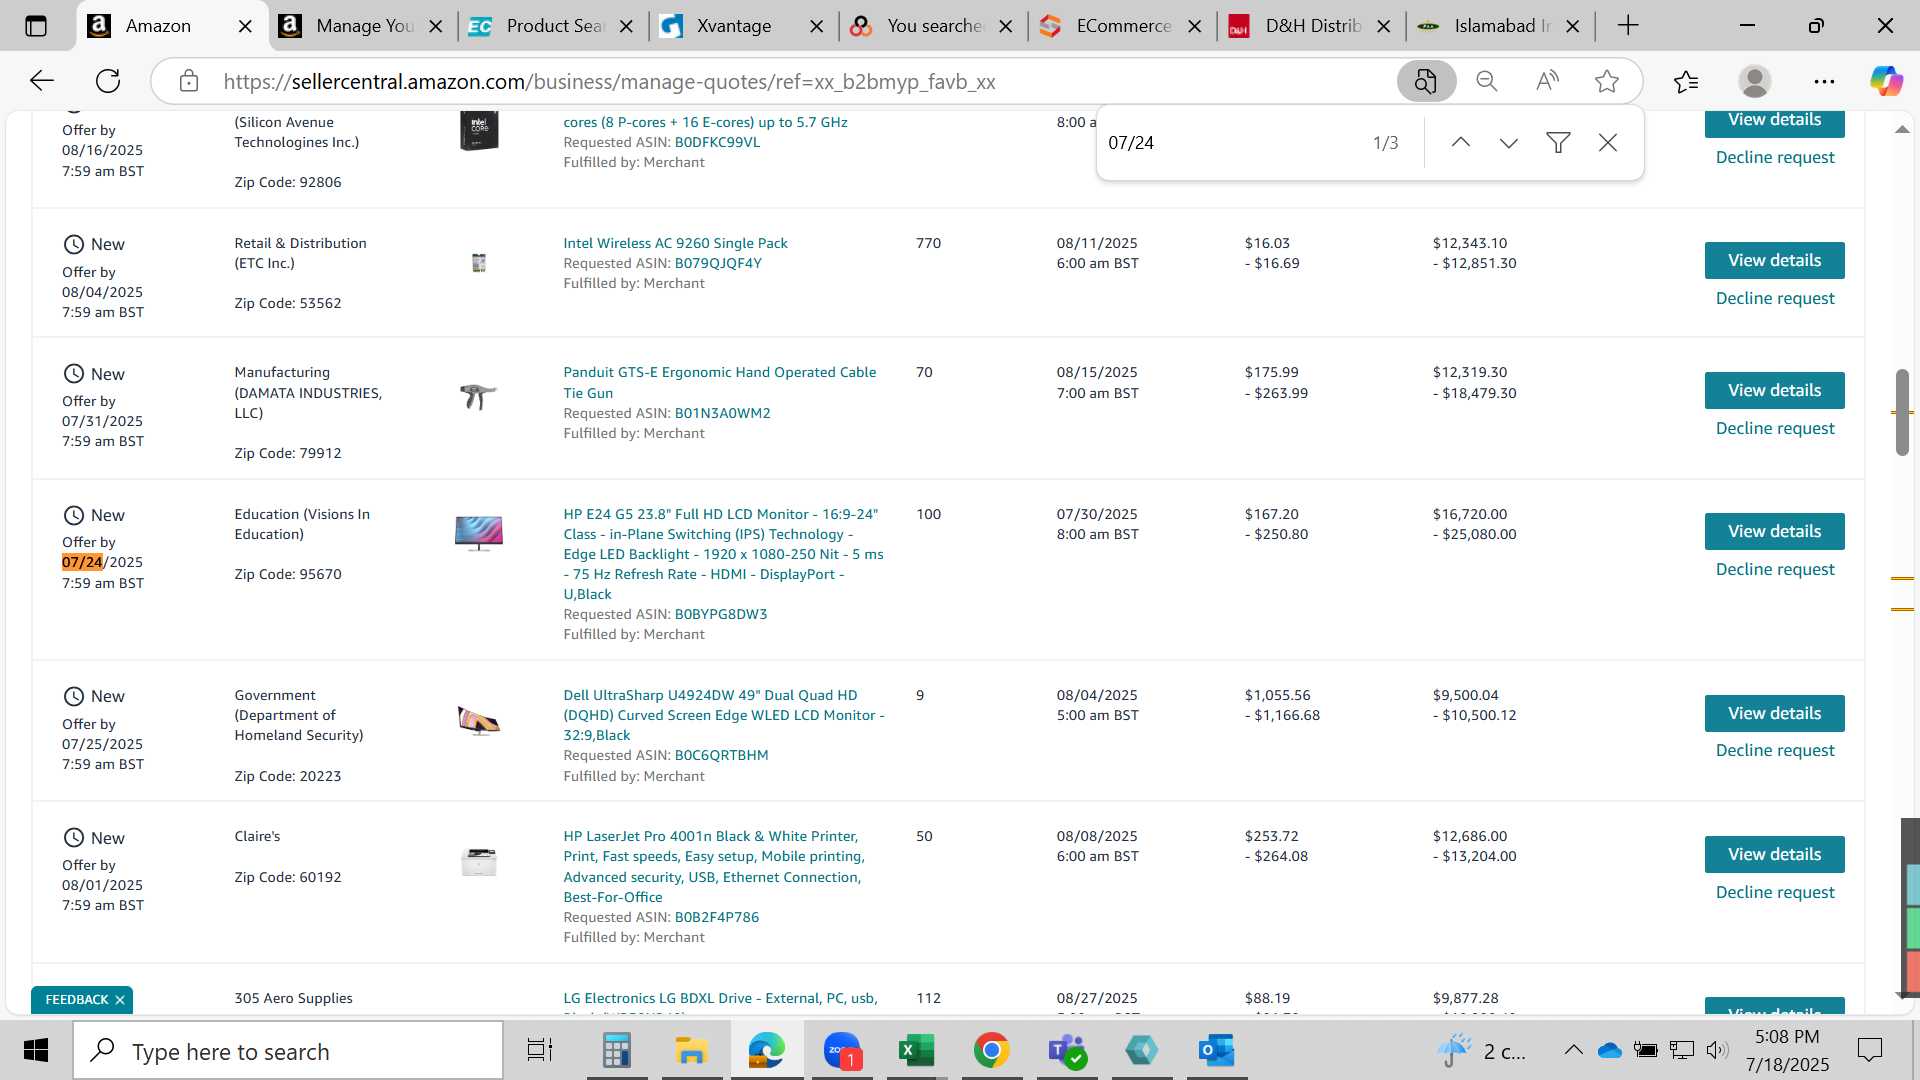Image resolution: width=1920 pixels, height=1080 pixels.
Task: View details for Dell UltraSharp U4924DW
Action: [1774, 713]
